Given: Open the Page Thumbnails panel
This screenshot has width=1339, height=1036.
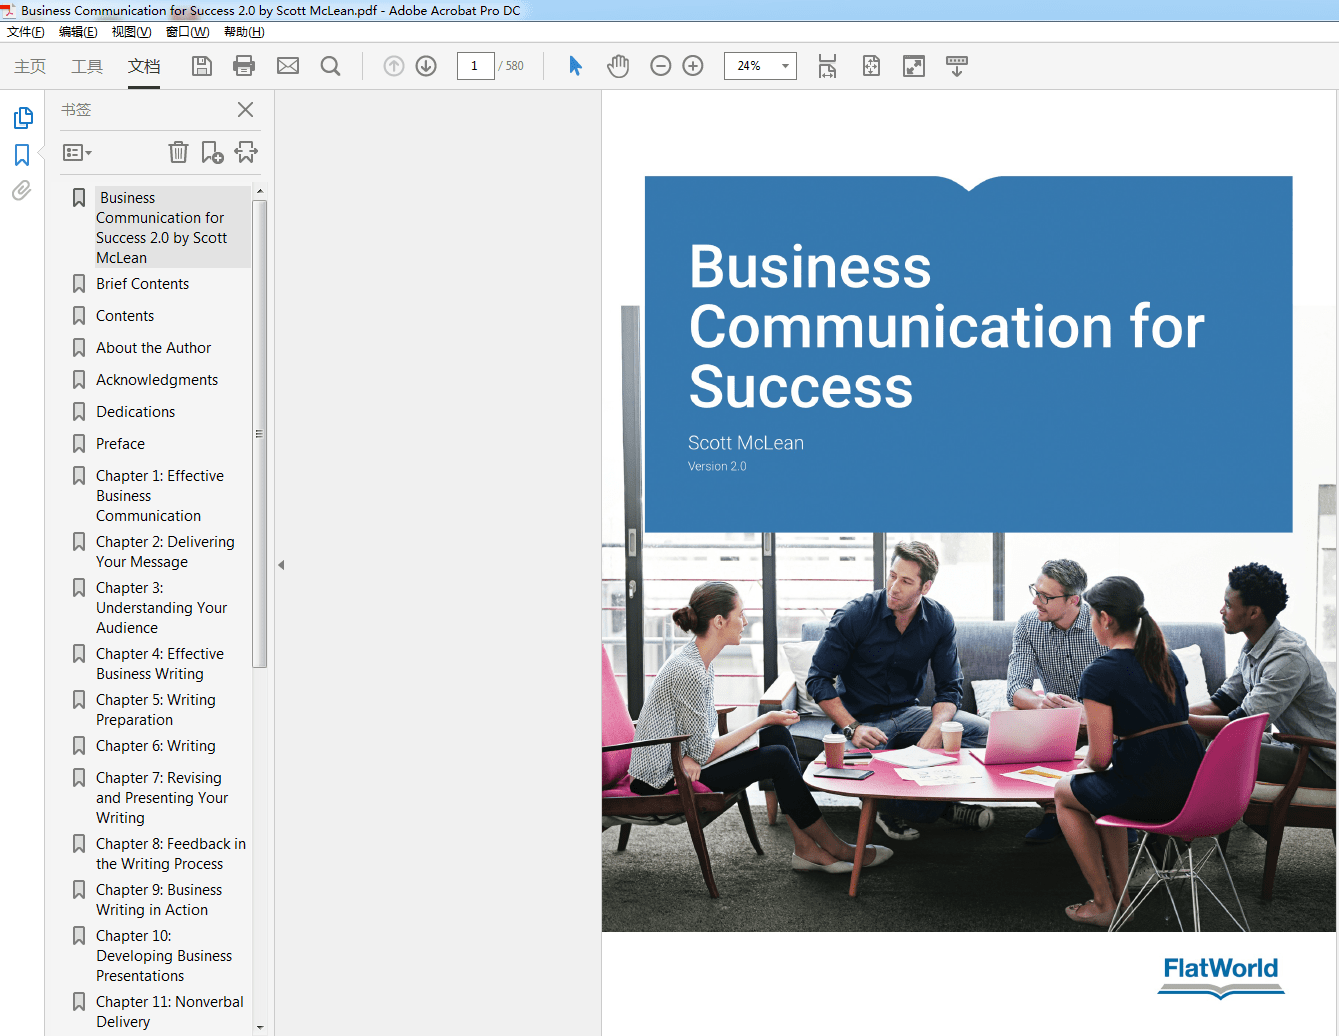Looking at the screenshot, I should click(21, 117).
